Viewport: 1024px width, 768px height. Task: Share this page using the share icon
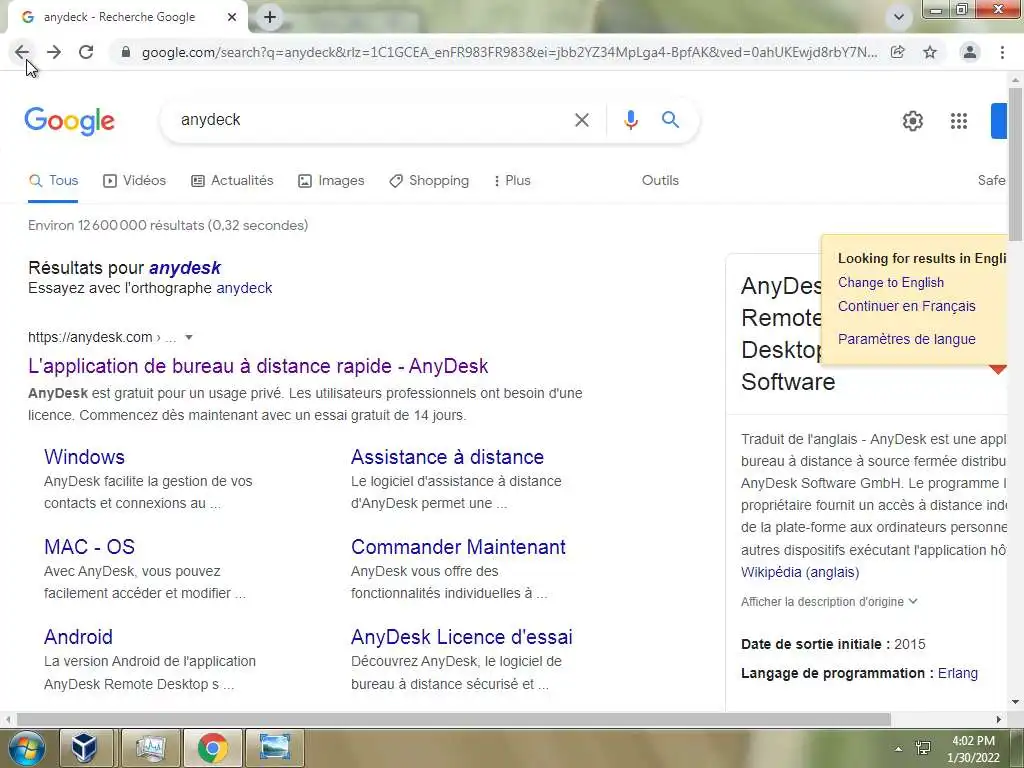click(898, 52)
